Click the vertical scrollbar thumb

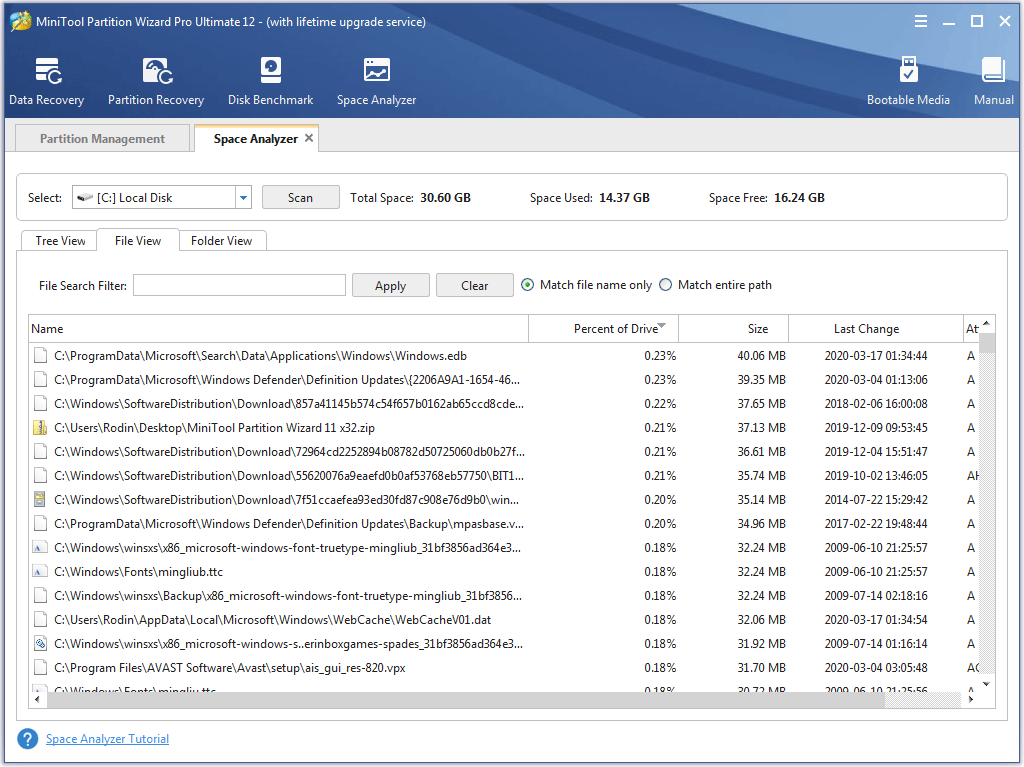point(987,343)
